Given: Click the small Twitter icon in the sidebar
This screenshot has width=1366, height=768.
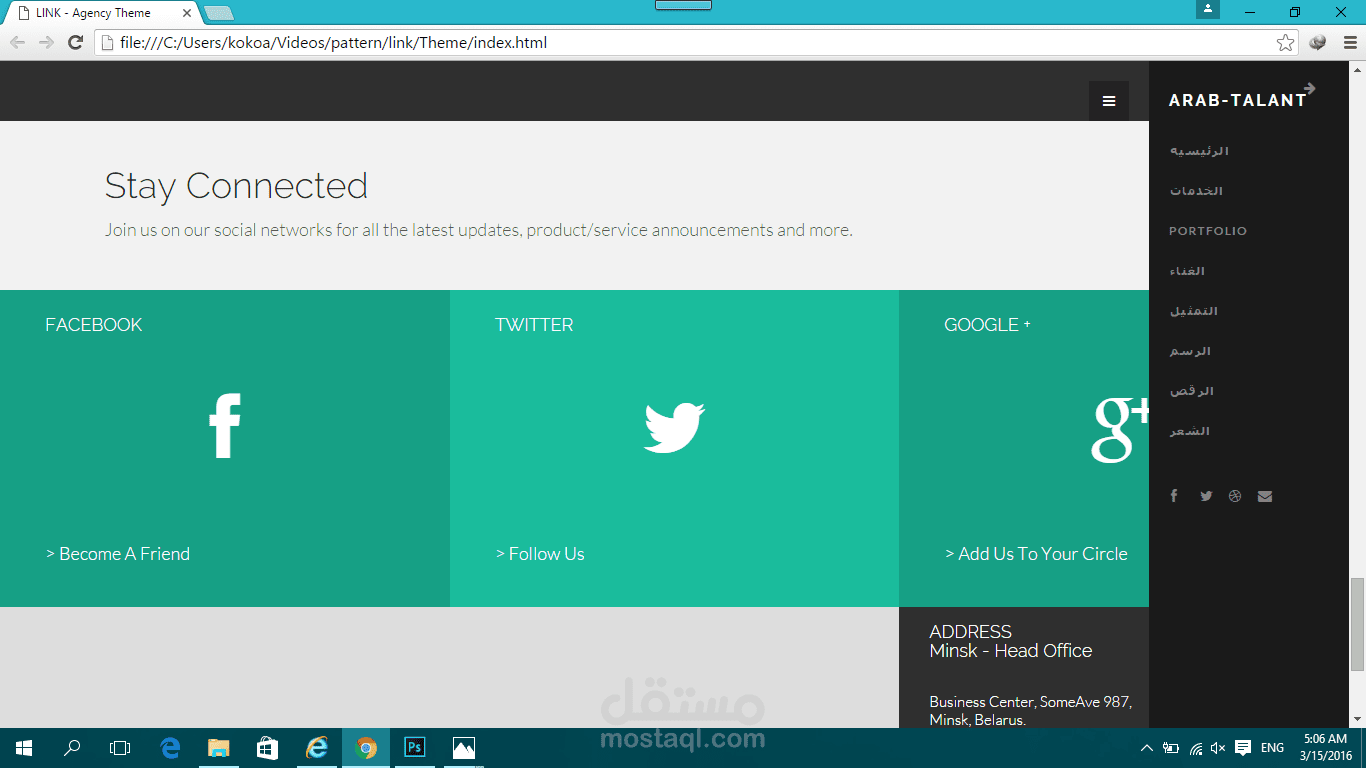Looking at the screenshot, I should (1205, 495).
